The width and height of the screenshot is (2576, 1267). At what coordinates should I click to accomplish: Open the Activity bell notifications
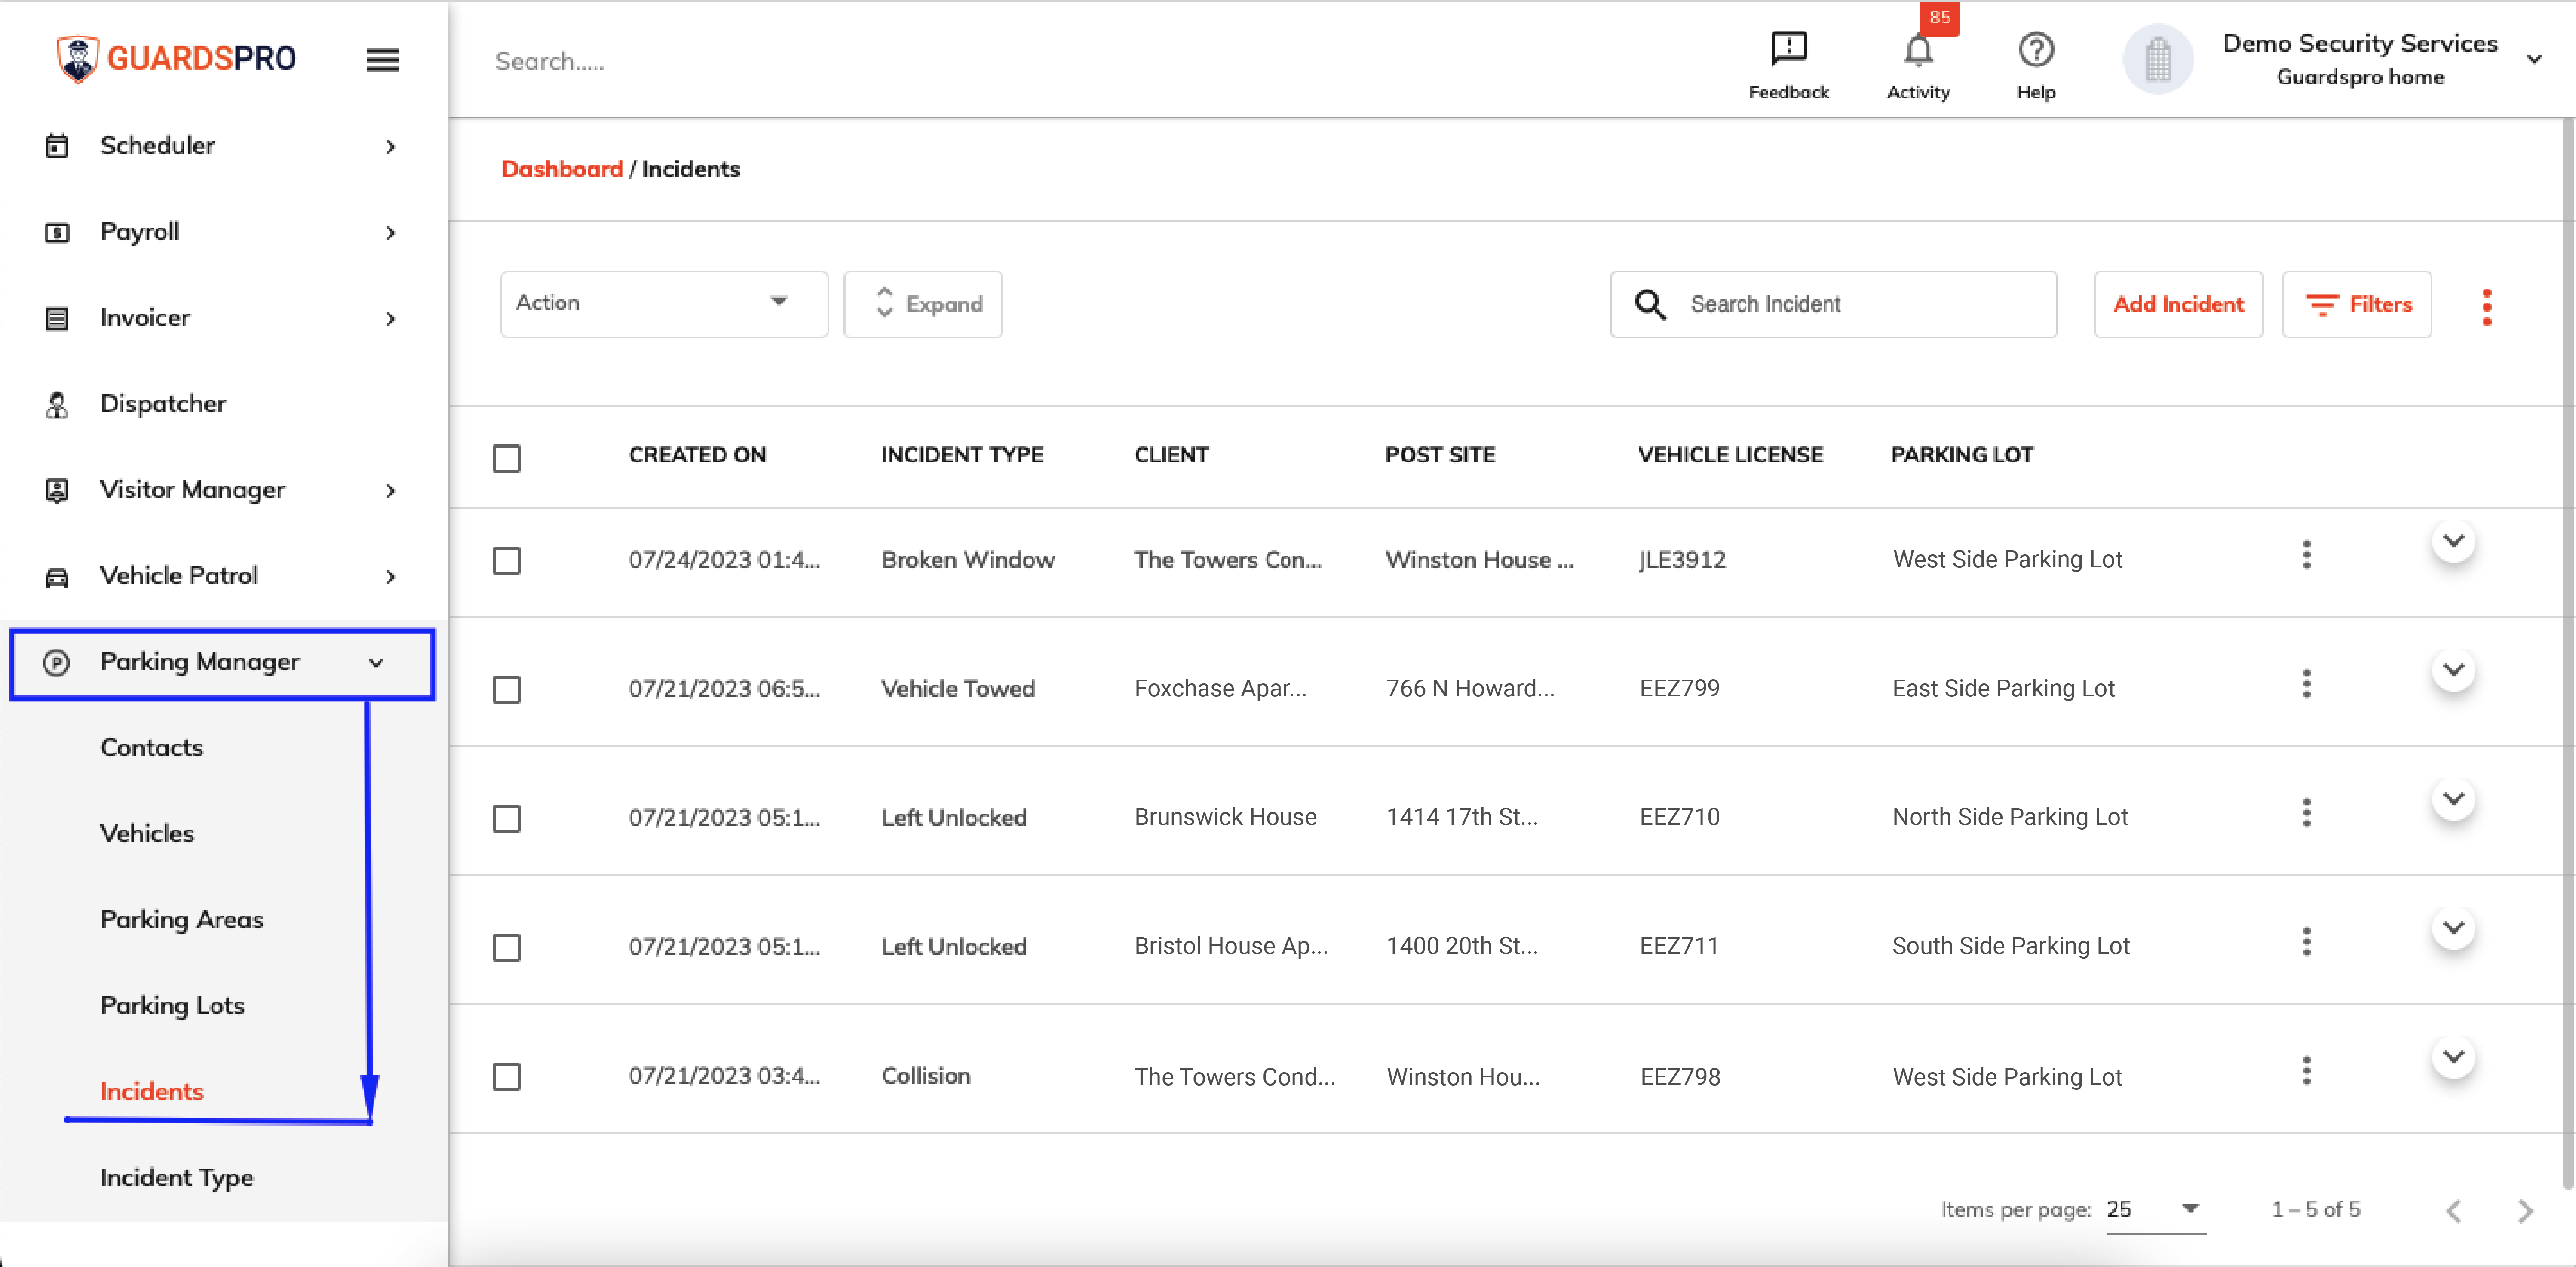coord(1917,50)
